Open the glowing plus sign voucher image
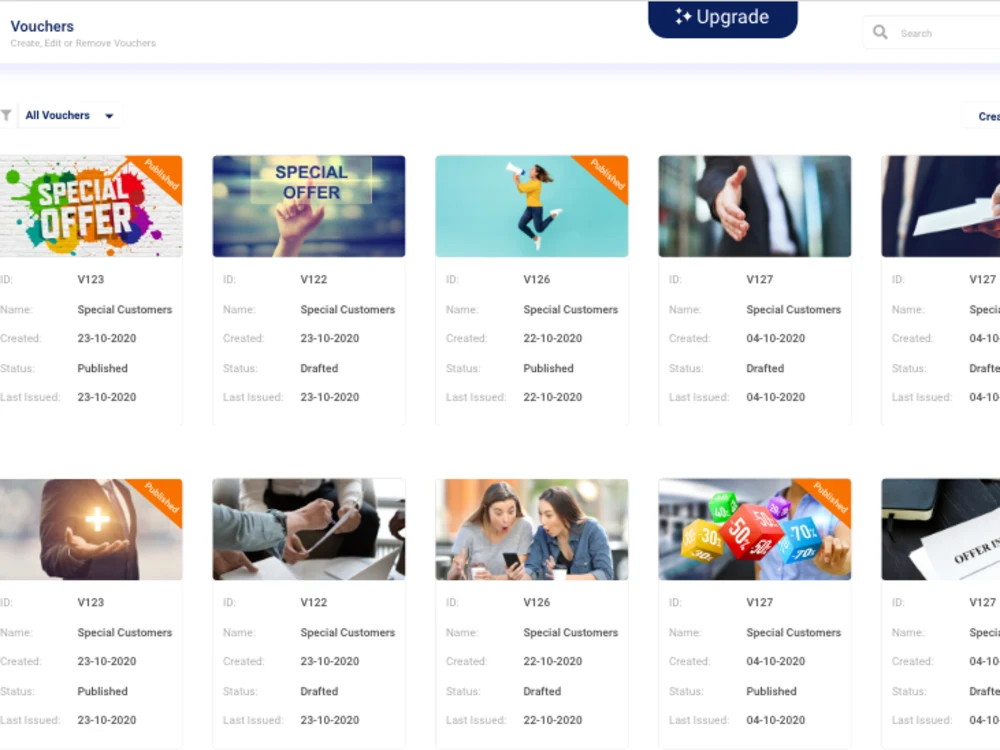Screen dimensions: 1000x750 click(91, 529)
